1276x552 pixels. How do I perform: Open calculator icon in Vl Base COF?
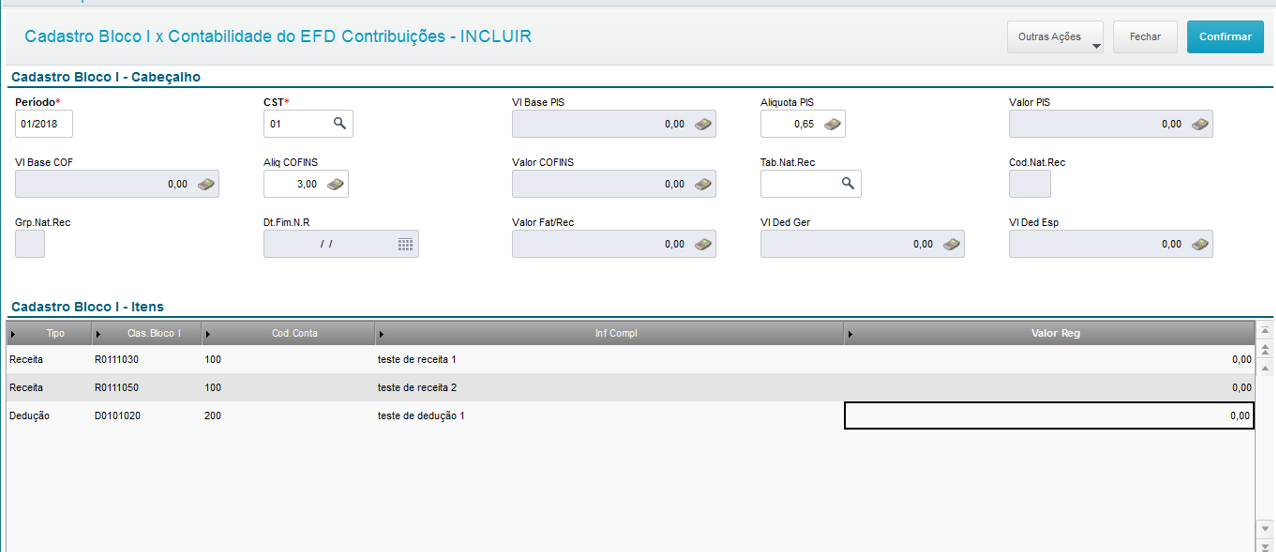[206, 184]
